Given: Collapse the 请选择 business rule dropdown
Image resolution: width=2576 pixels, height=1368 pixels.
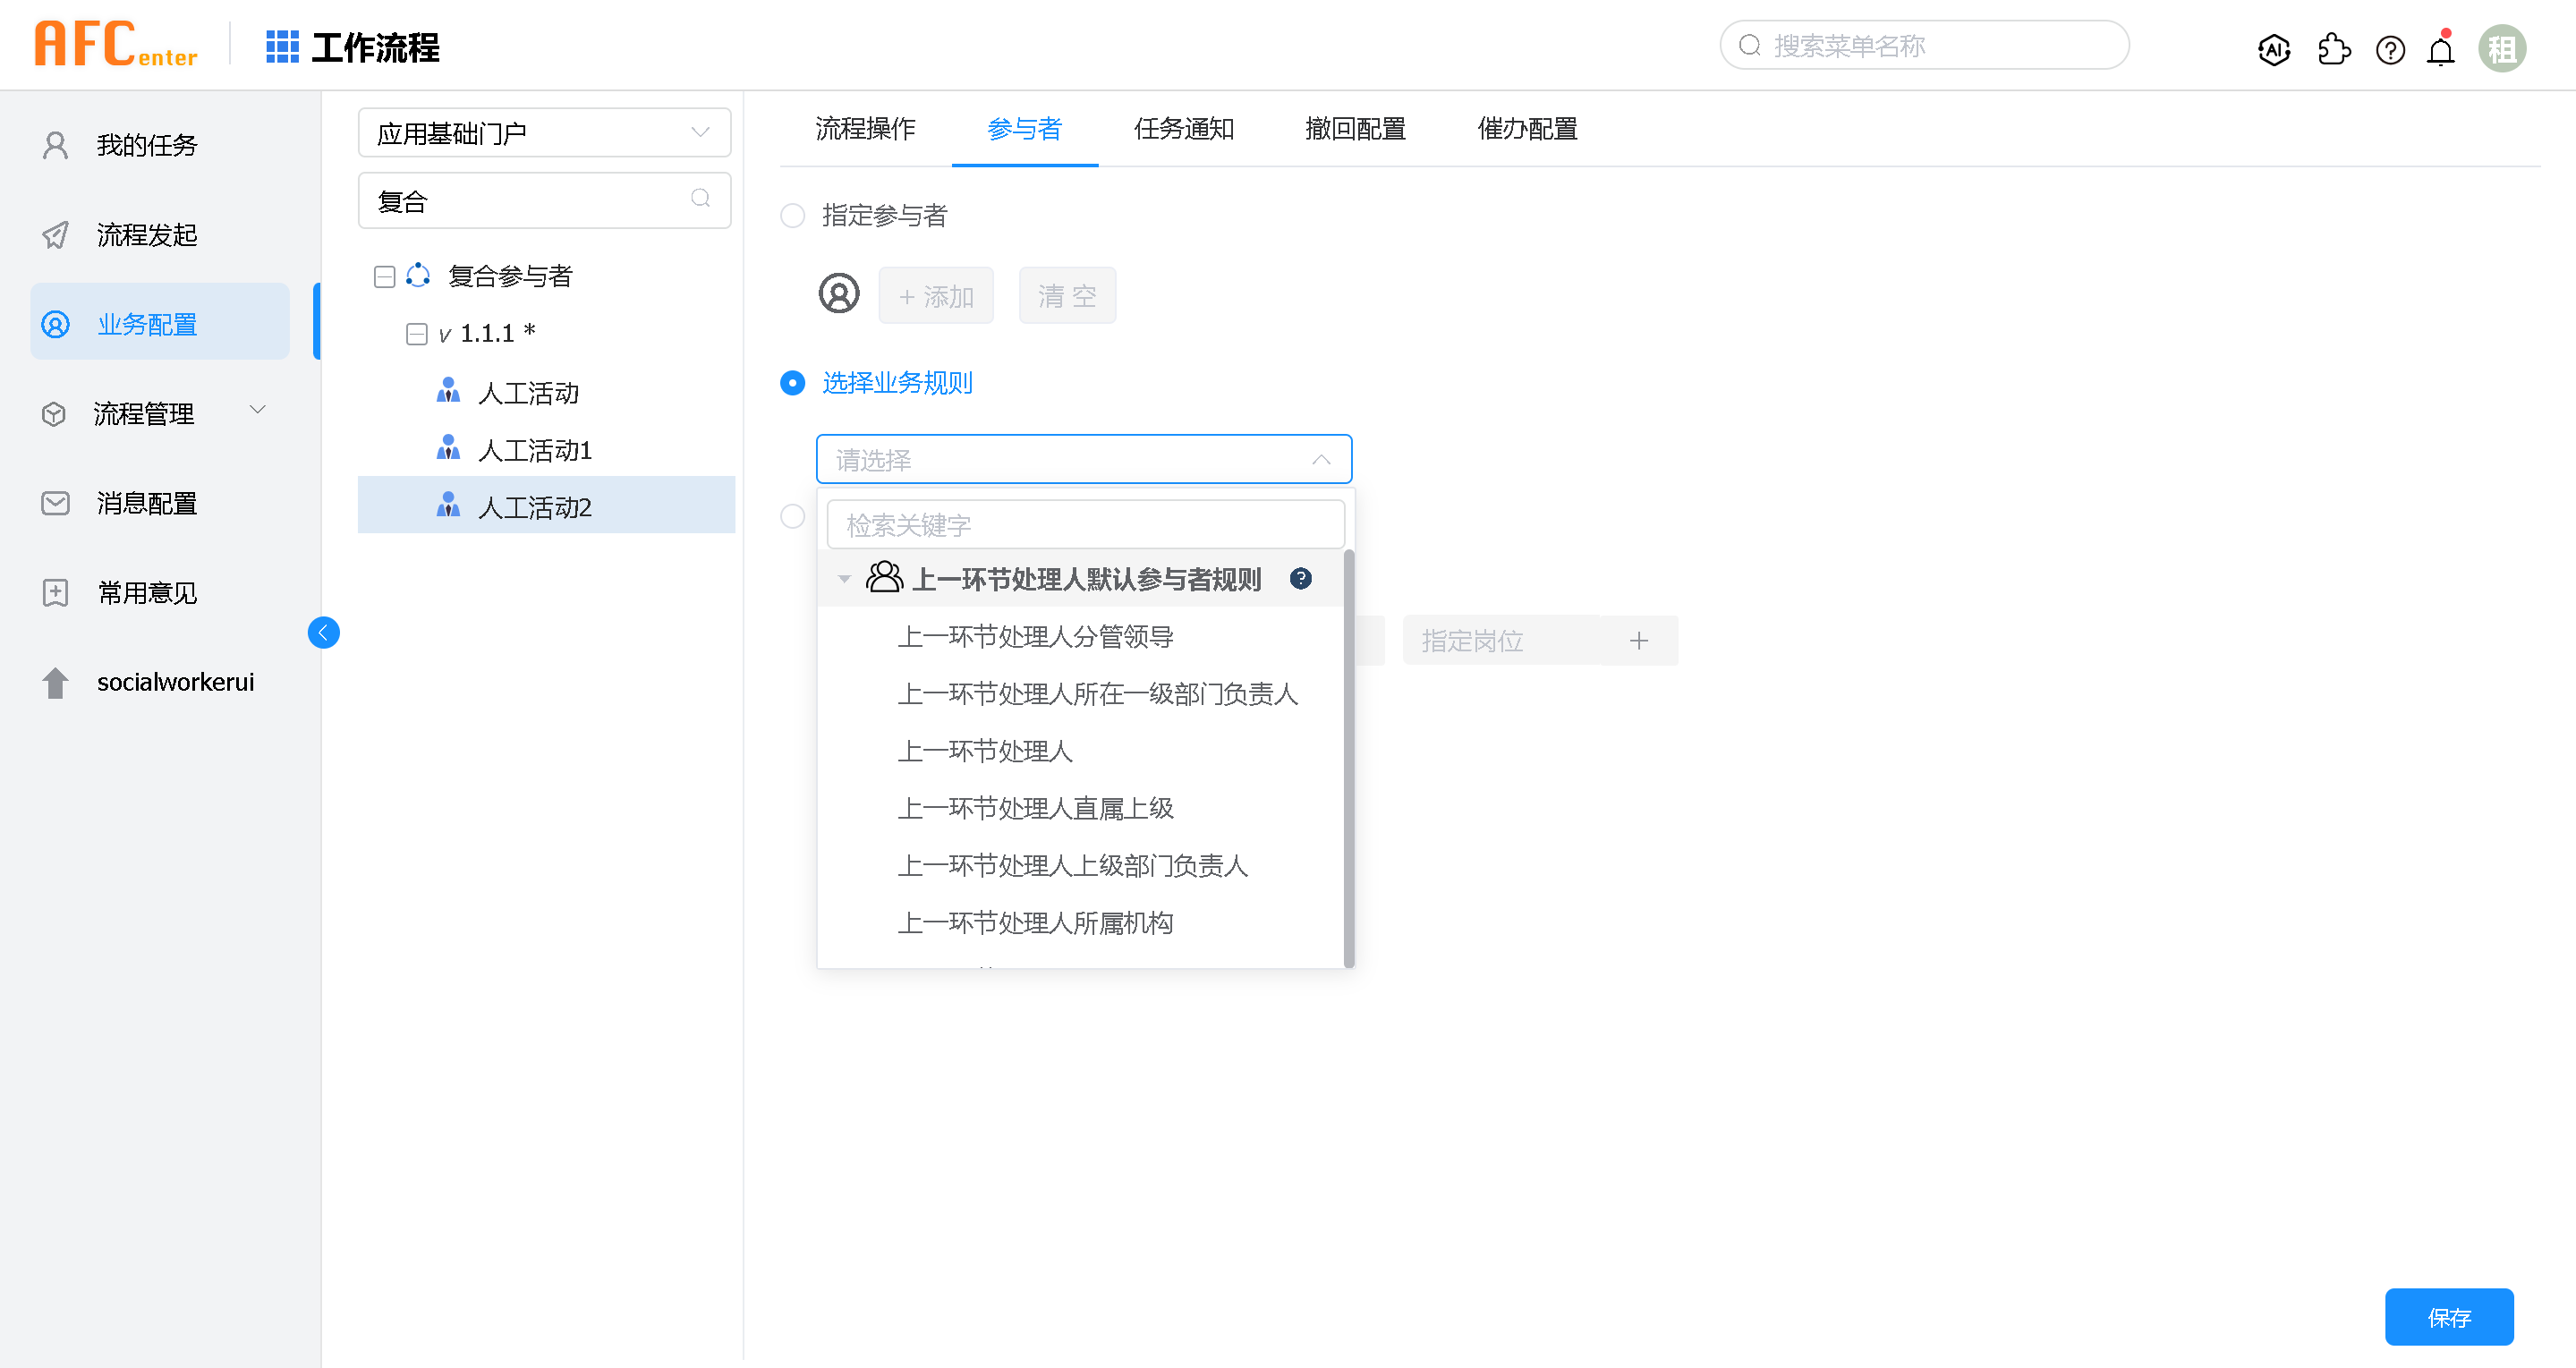Looking at the screenshot, I should tap(1320, 459).
